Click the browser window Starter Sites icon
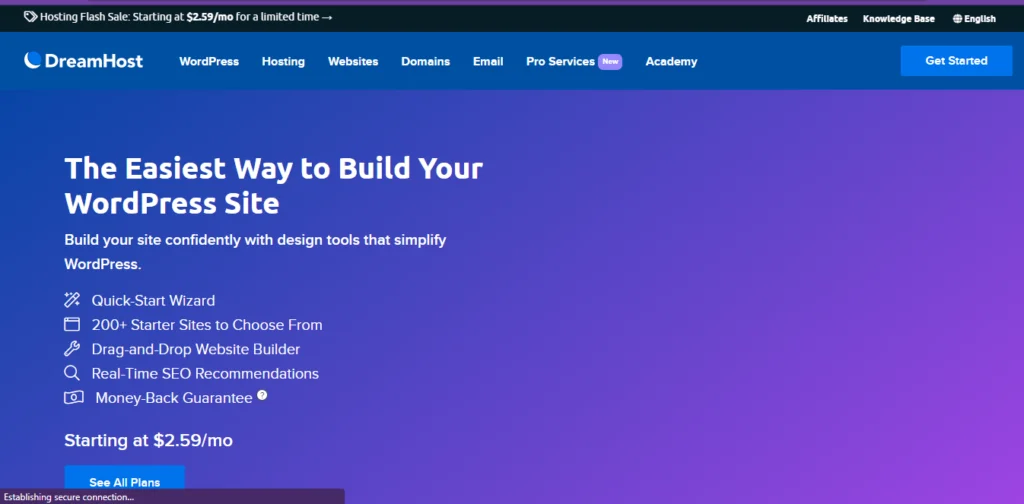1024x504 pixels. pos(72,324)
